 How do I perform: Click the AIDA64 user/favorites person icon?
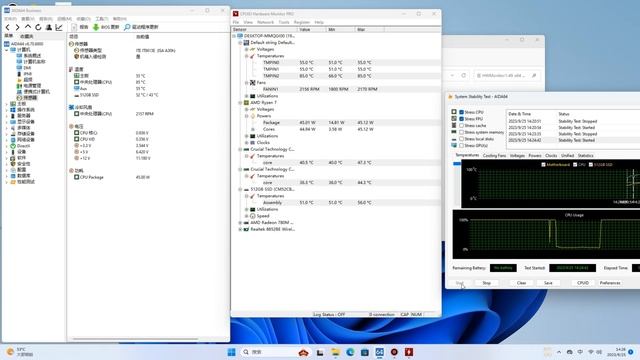click(x=49, y=27)
